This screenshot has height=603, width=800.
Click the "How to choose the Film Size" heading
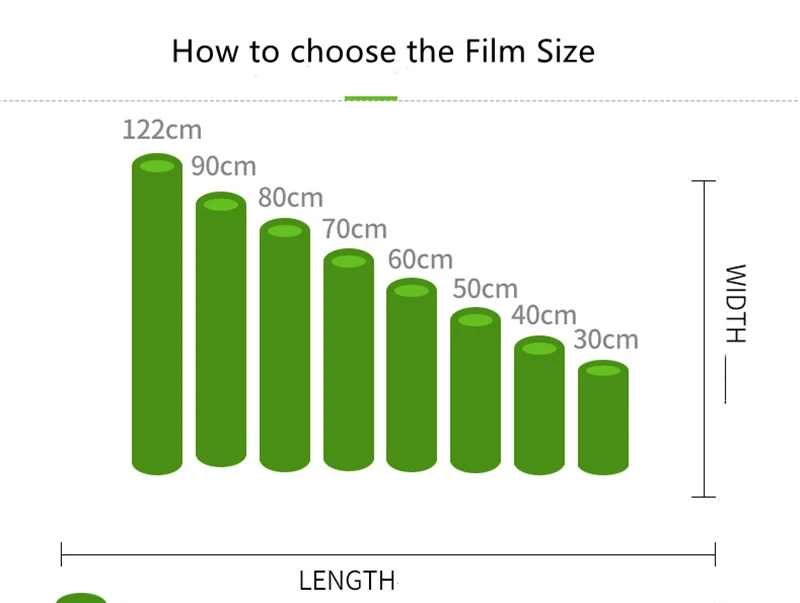pyautogui.click(x=383, y=51)
